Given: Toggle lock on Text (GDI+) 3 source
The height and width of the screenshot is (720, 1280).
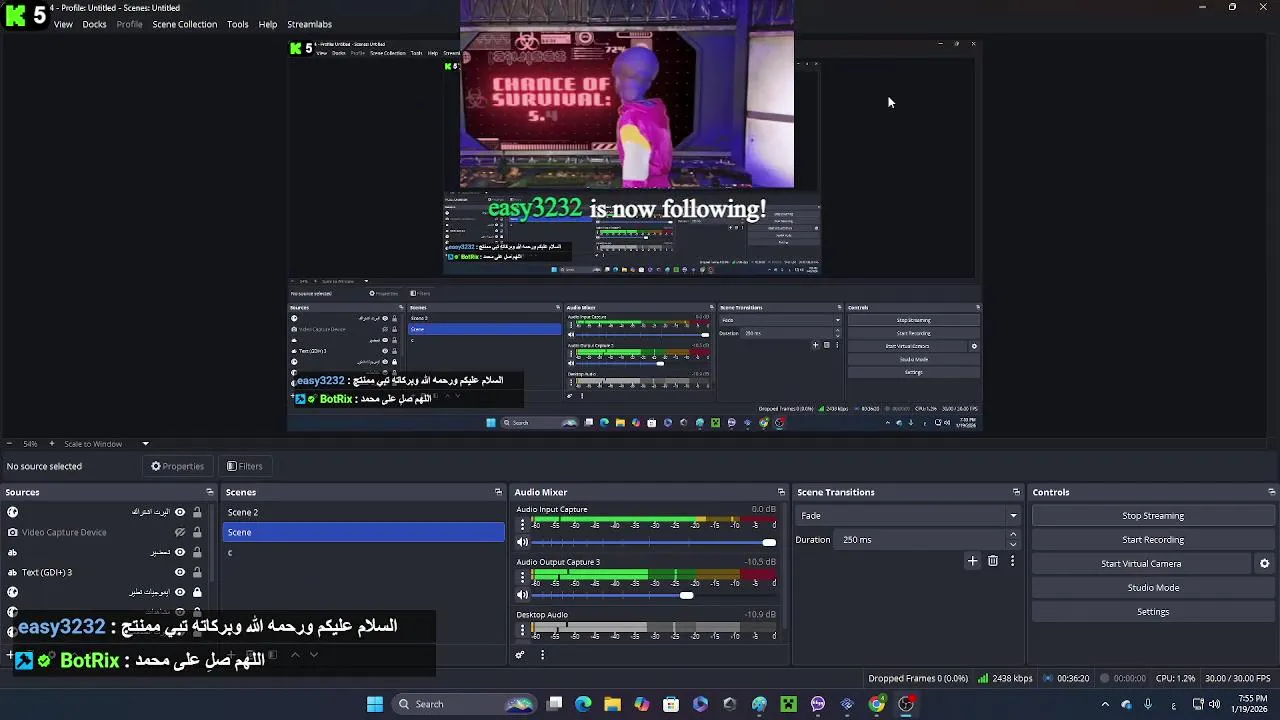Looking at the screenshot, I should (197, 572).
